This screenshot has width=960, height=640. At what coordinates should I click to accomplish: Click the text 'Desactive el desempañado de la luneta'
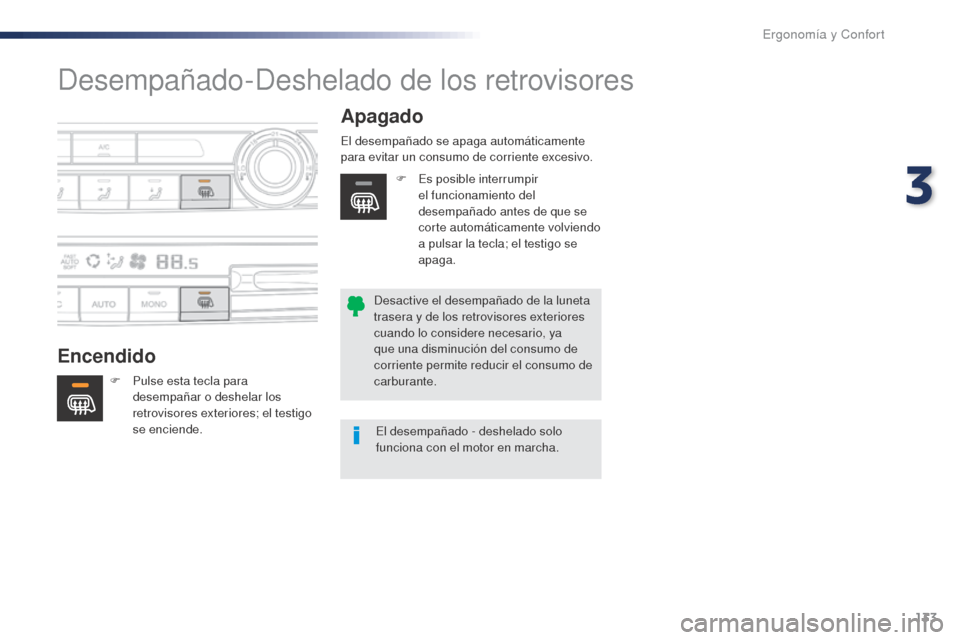click(482, 301)
